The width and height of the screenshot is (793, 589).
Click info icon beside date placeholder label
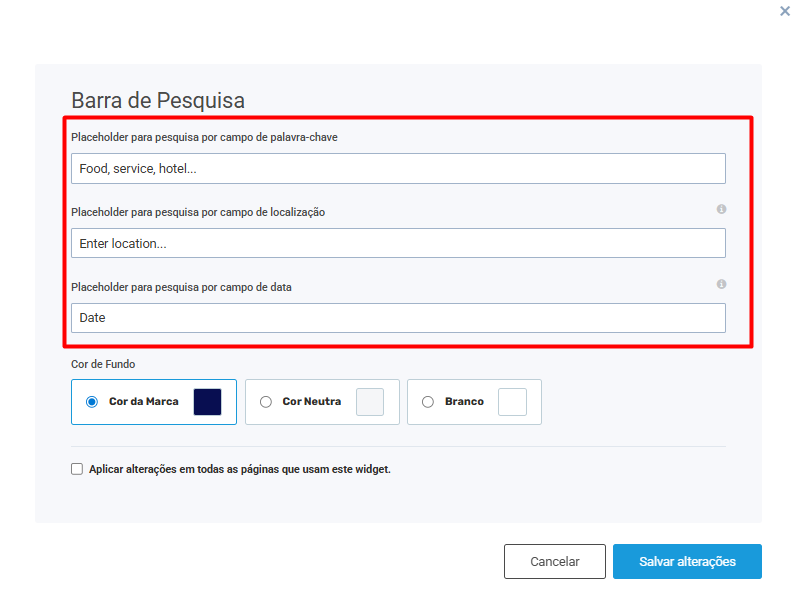click(721, 284)
